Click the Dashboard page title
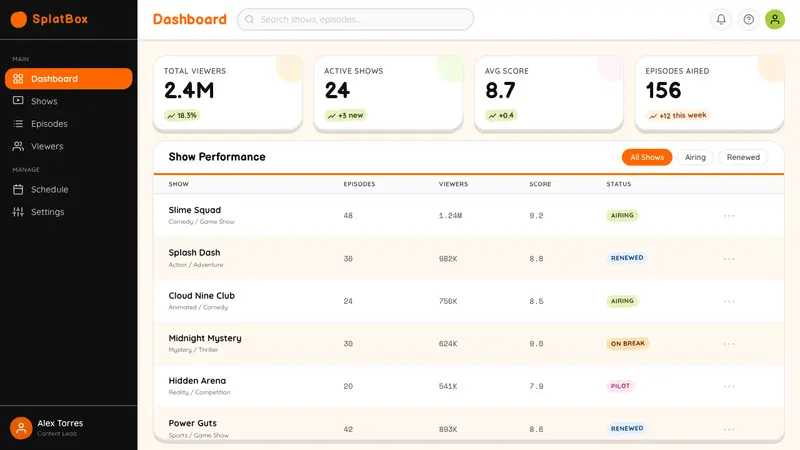The image size is (800, 450). tap(190, 19)
